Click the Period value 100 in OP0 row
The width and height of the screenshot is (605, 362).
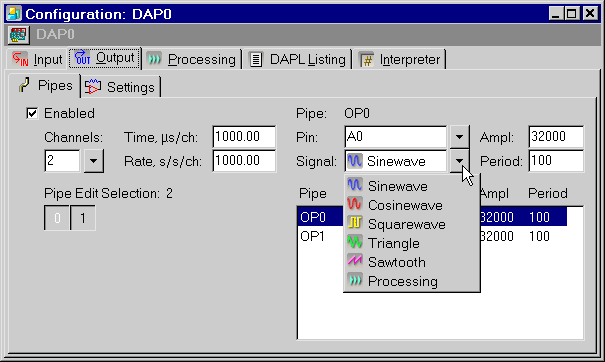(x=539, y=217)
